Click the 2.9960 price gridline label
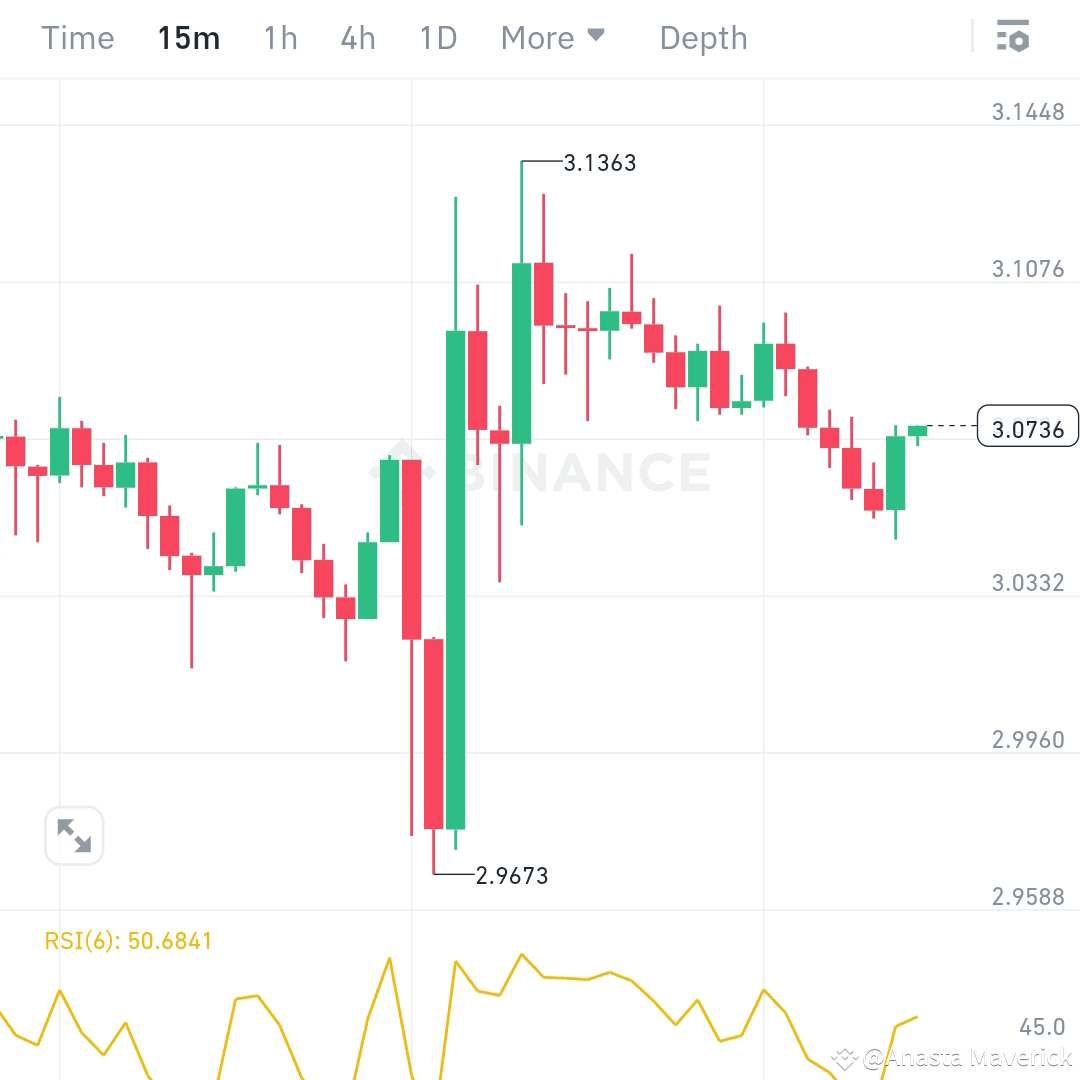The image size is (1080, 1080). click(x=1030, y=739)
